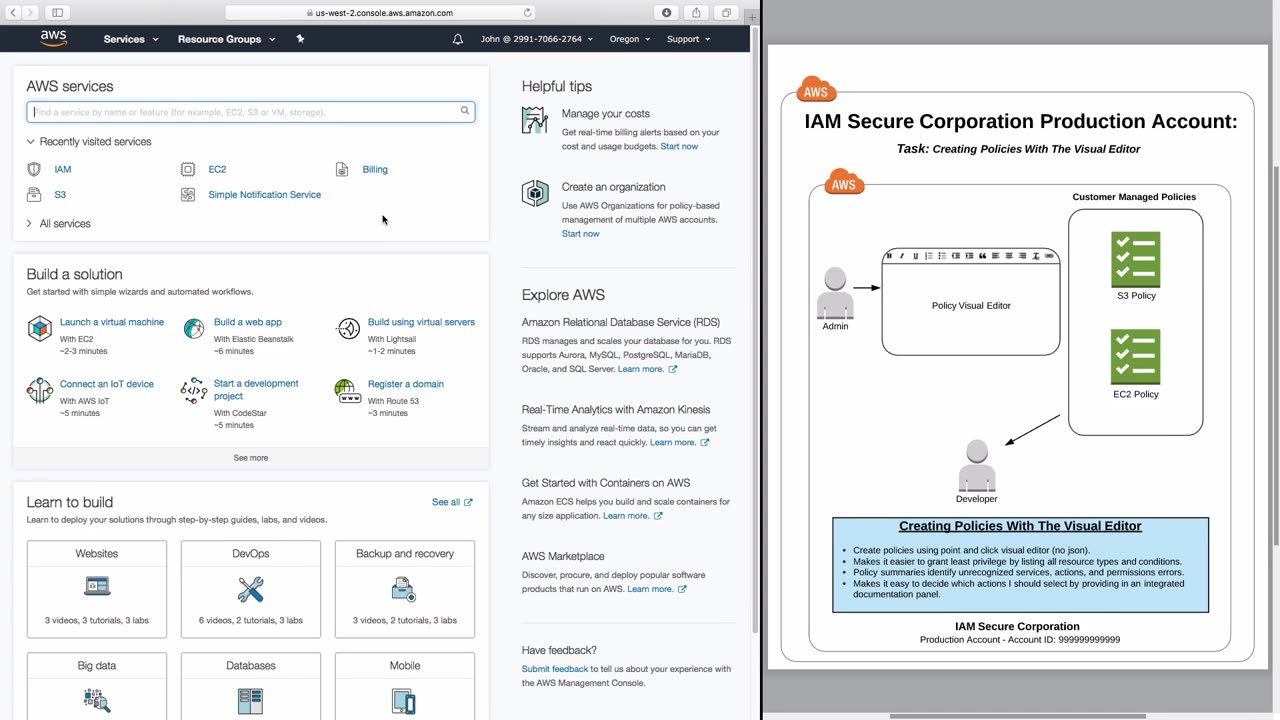This screenshot has width=1280, height=720.
Task: Open the Websites learning card
Action: [x=97, y=589]
